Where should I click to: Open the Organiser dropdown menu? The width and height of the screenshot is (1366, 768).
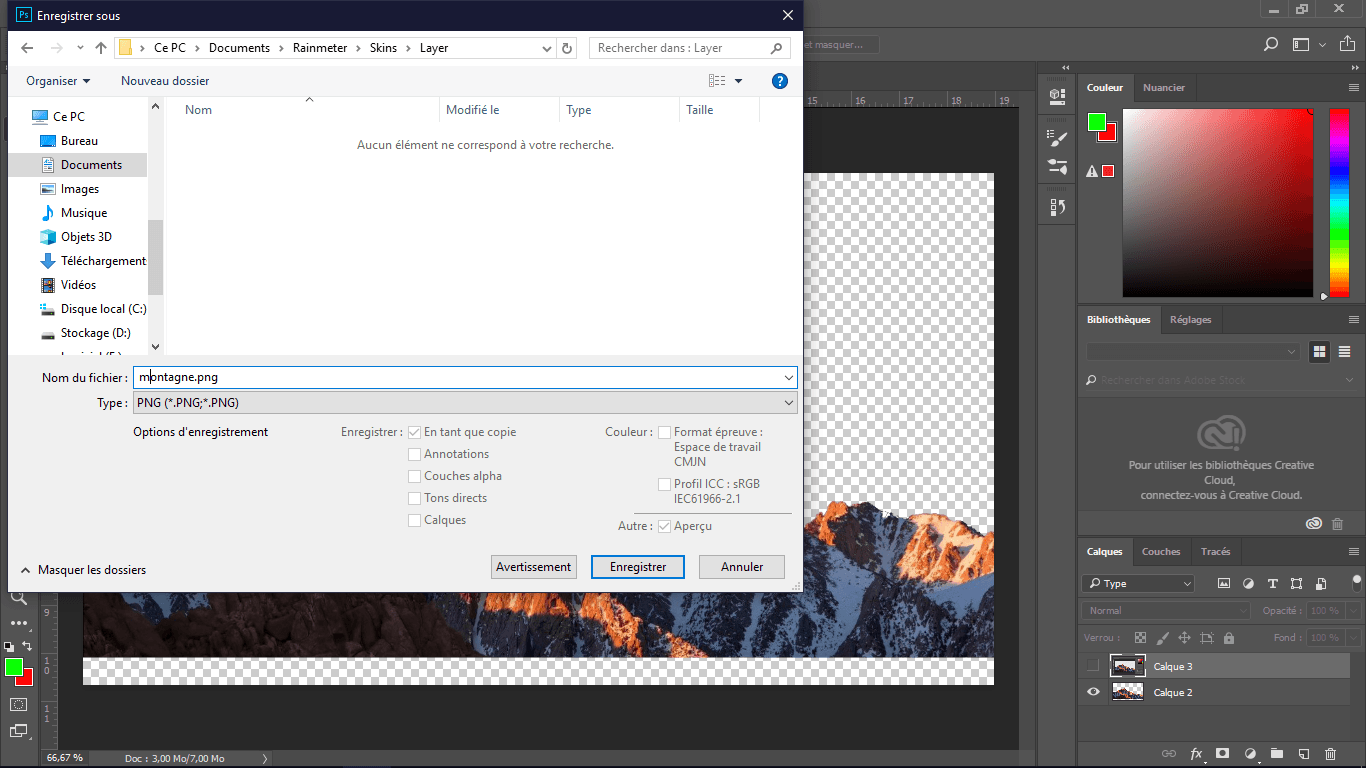58,81
